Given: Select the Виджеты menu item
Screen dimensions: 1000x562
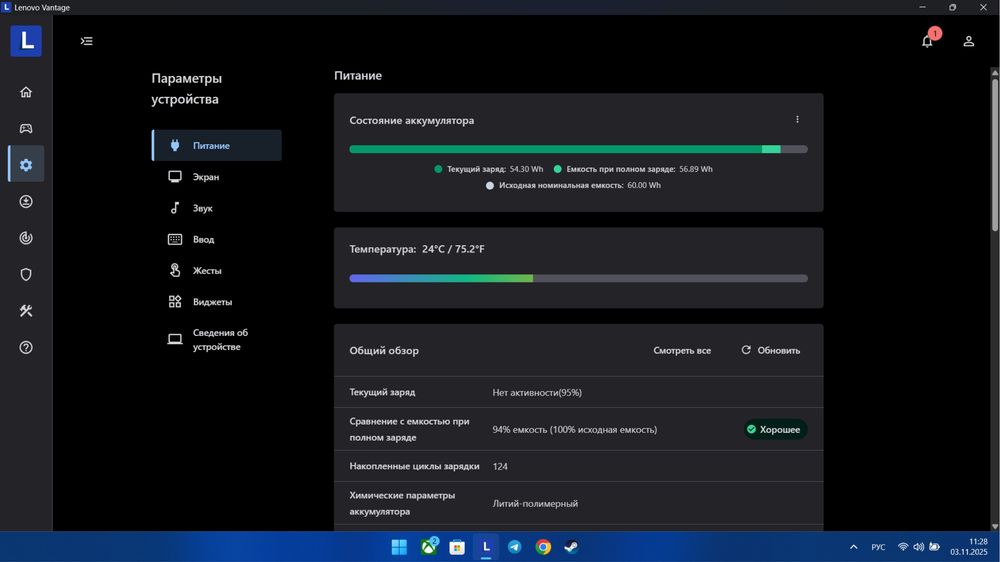Looking at the screenshot, I should pos(217,302).
